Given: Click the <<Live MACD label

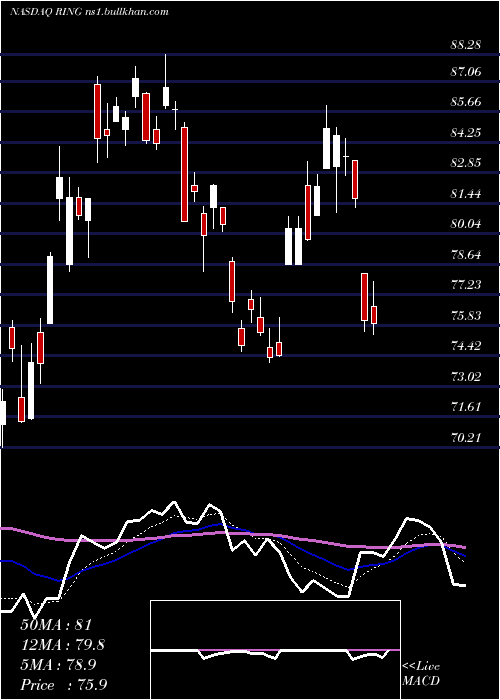Looking at the screenshot, I should pos(421,674).
